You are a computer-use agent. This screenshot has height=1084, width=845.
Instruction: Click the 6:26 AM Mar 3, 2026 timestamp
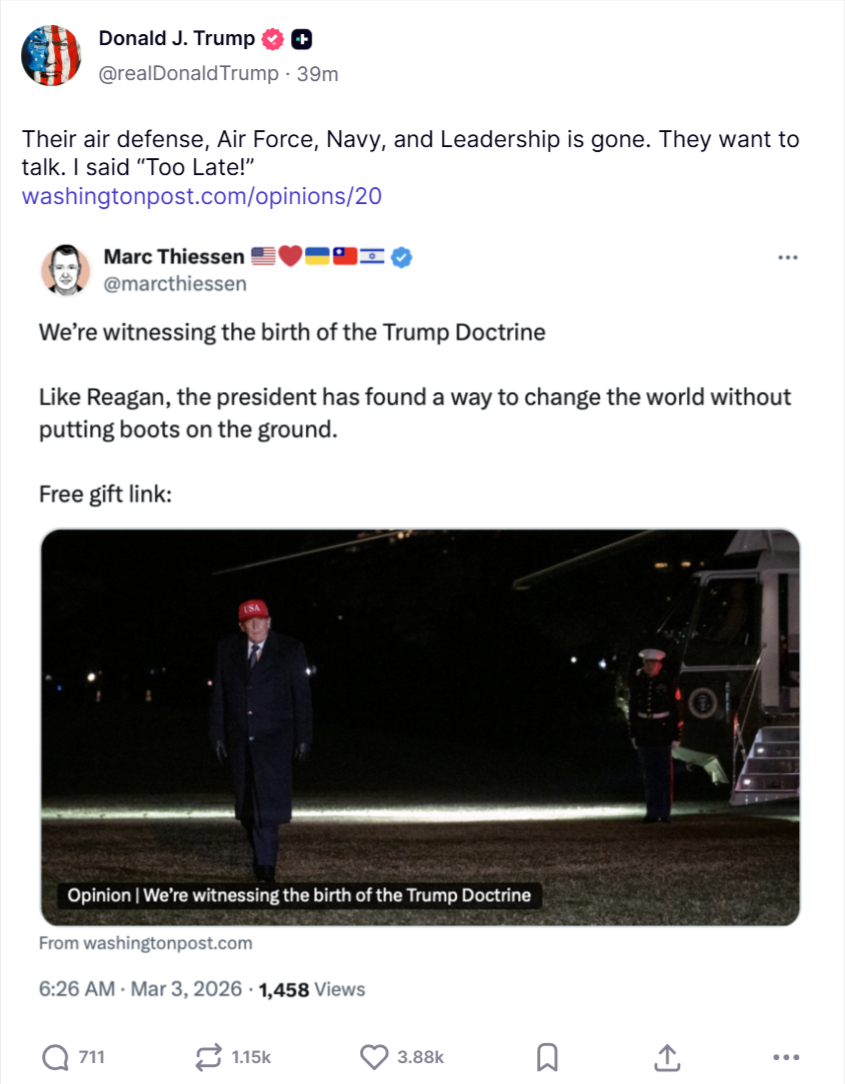coord(140,989)
